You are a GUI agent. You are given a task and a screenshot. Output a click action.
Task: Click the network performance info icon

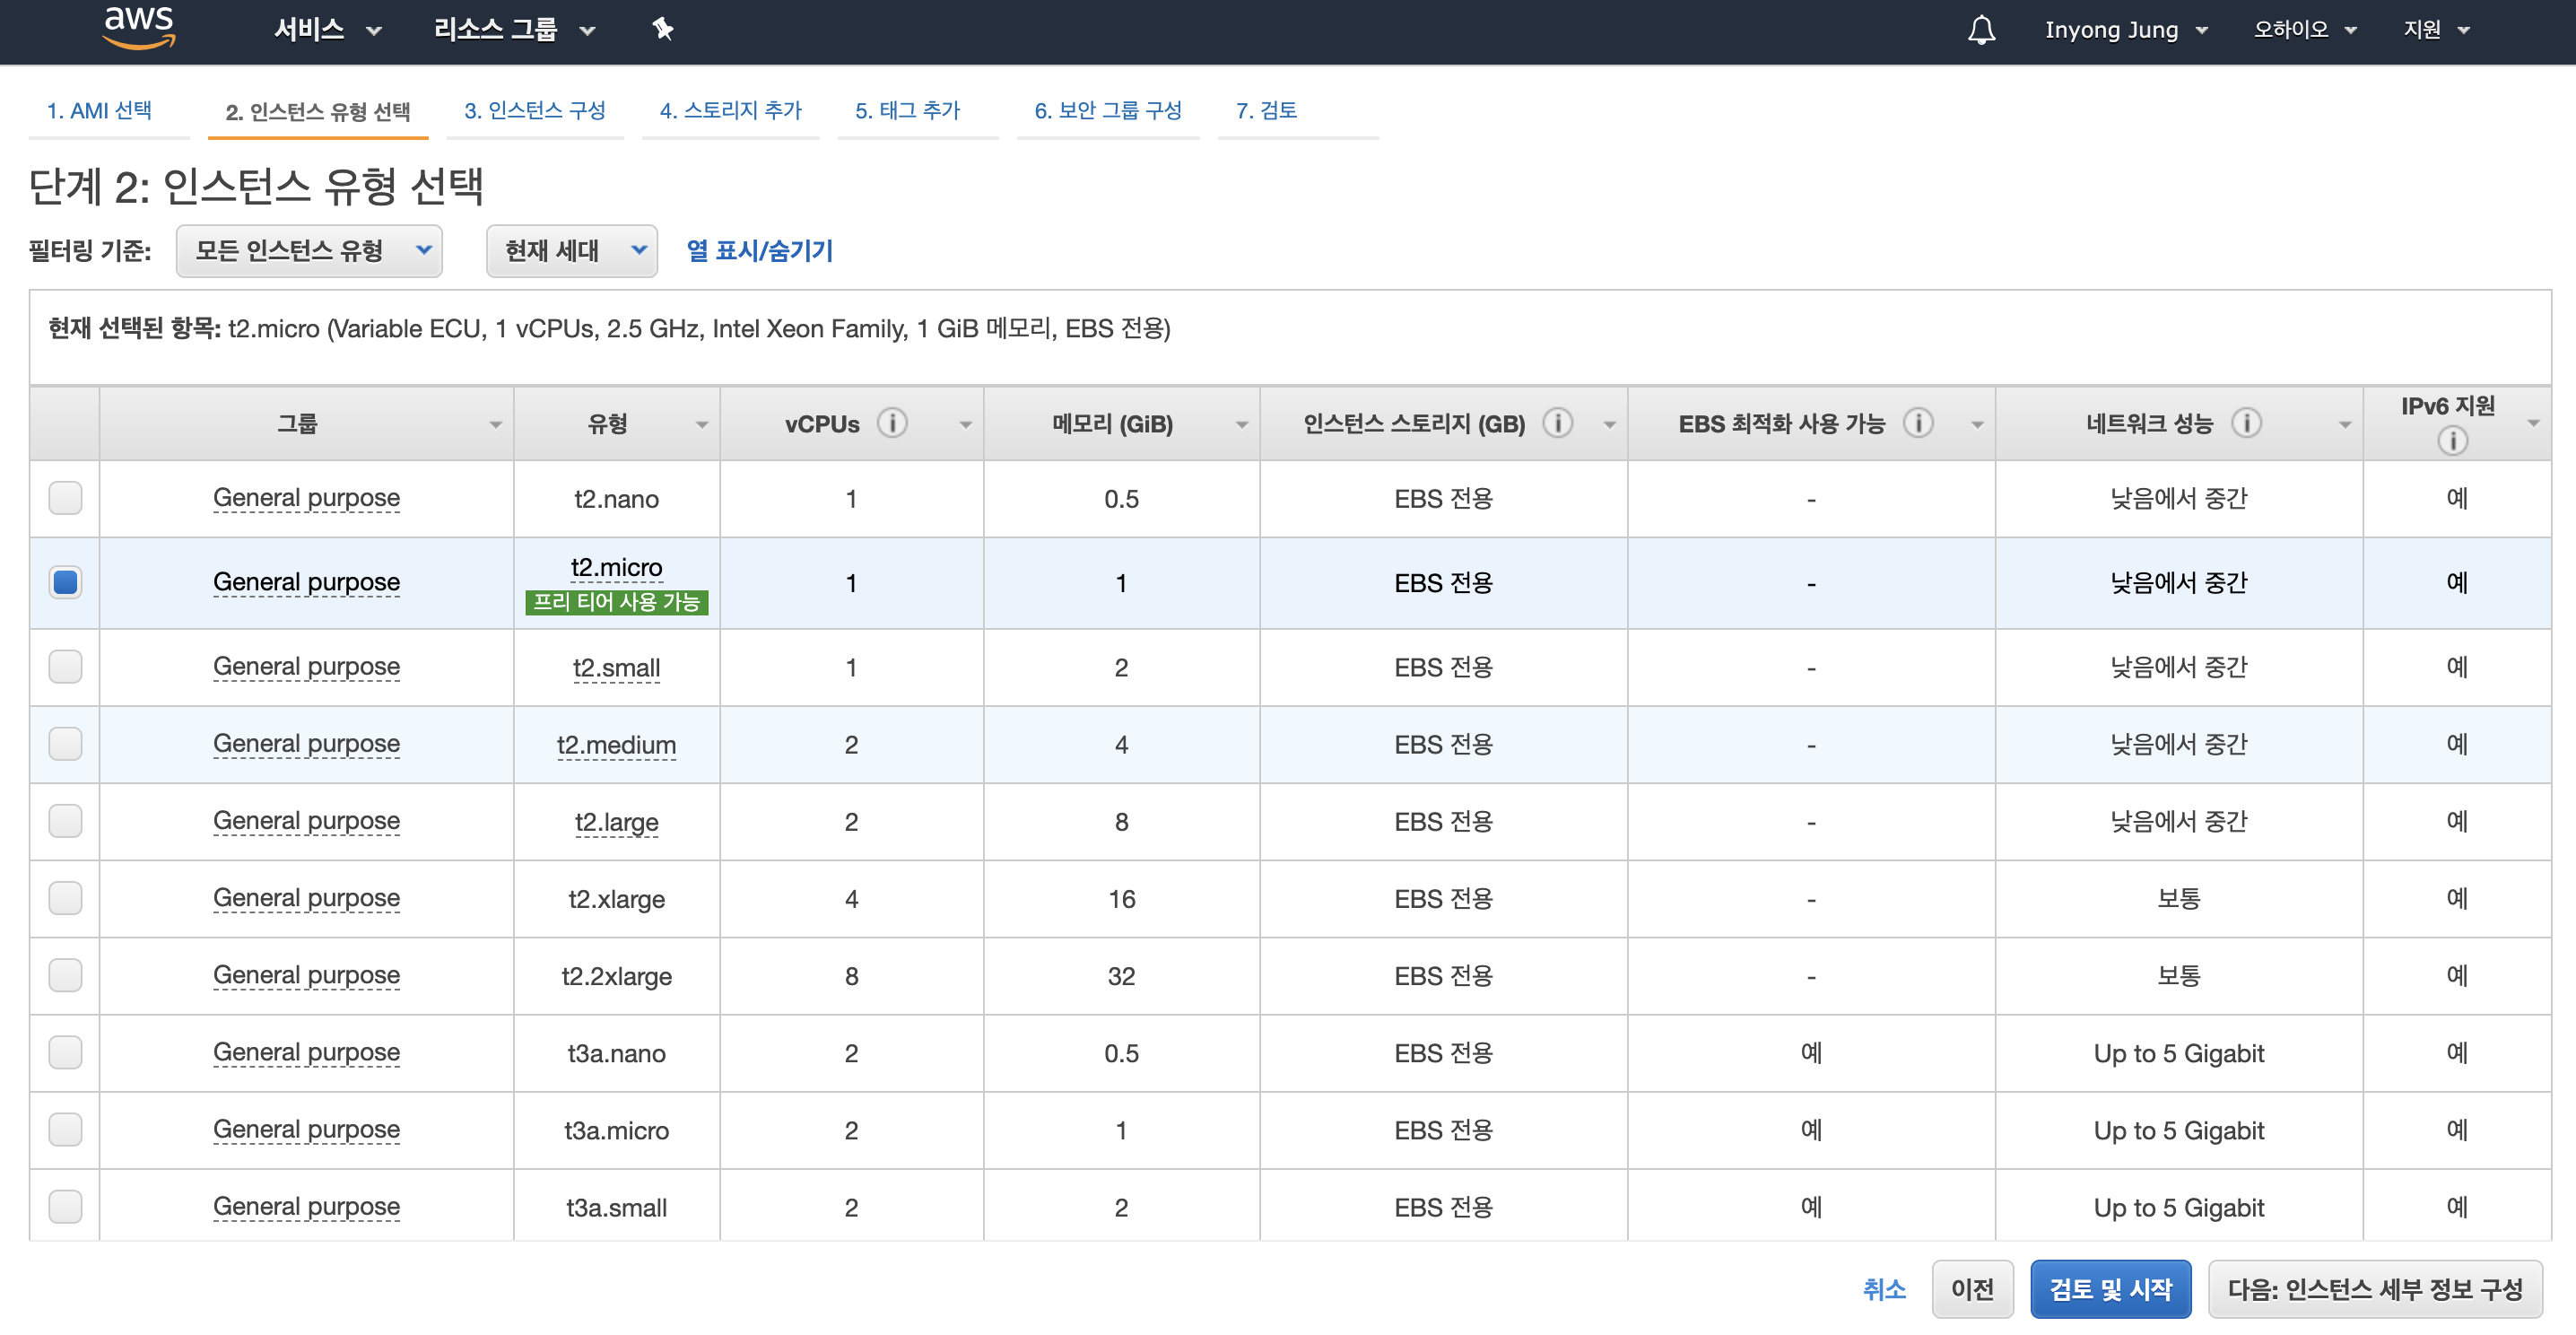[x=2246, y=423]
